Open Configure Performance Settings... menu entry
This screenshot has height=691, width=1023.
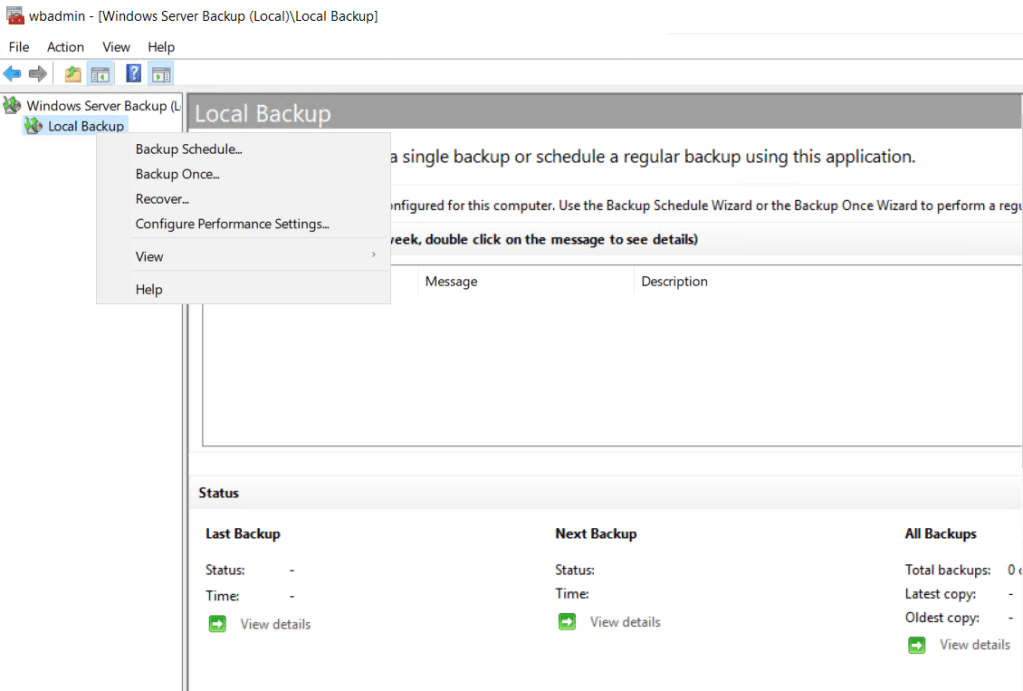(x=232, y=224)
